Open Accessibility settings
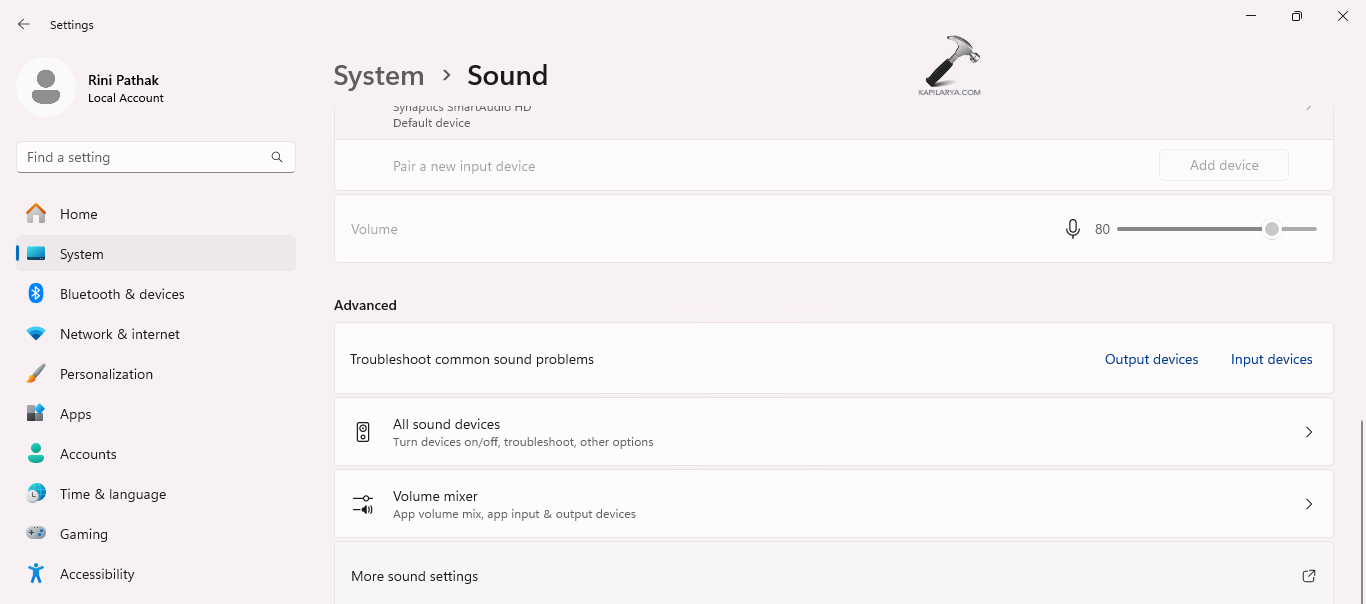The width and height of the screenshot is (1366, 604). click(x=97, y=573)
